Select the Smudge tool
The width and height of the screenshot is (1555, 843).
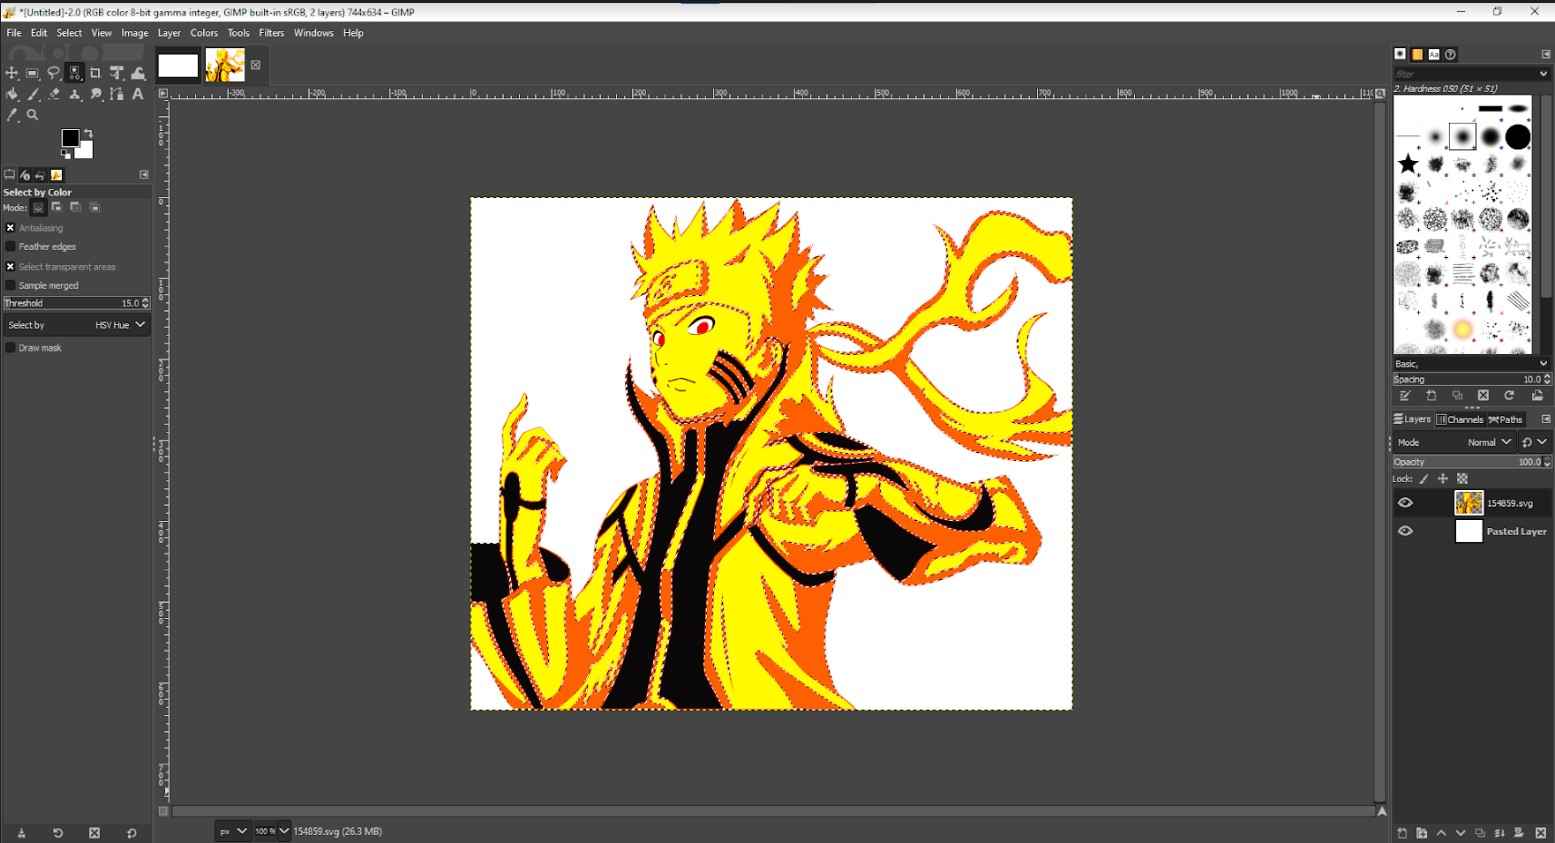pyautogui.click(x=96, y=94)
